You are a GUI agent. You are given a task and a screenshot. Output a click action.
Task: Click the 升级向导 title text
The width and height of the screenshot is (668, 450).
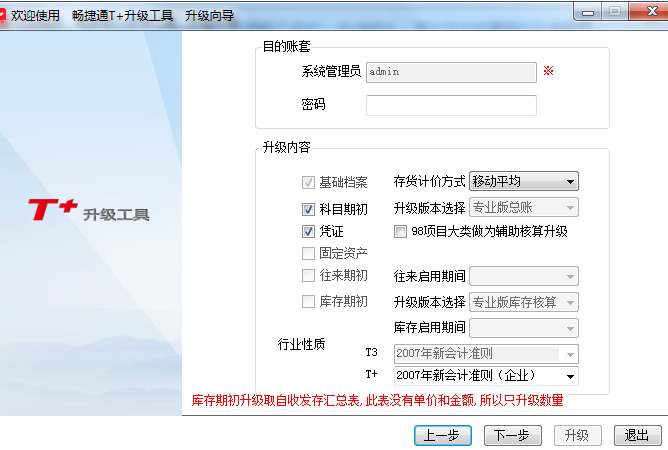coord(210,16)
